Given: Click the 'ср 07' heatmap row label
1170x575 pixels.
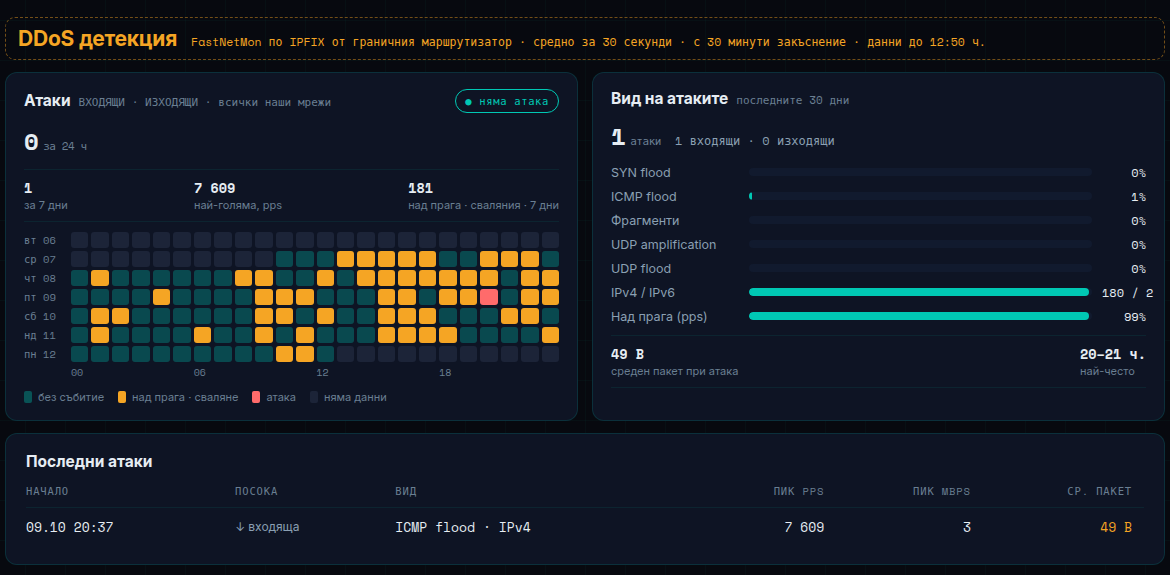Looking at the screenshot, I should click(40, 260).
